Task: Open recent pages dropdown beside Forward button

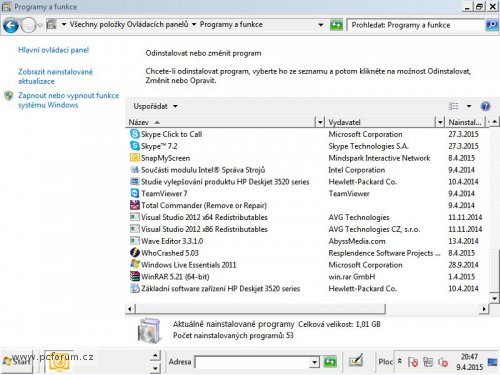Action: (x=40, y=25)
